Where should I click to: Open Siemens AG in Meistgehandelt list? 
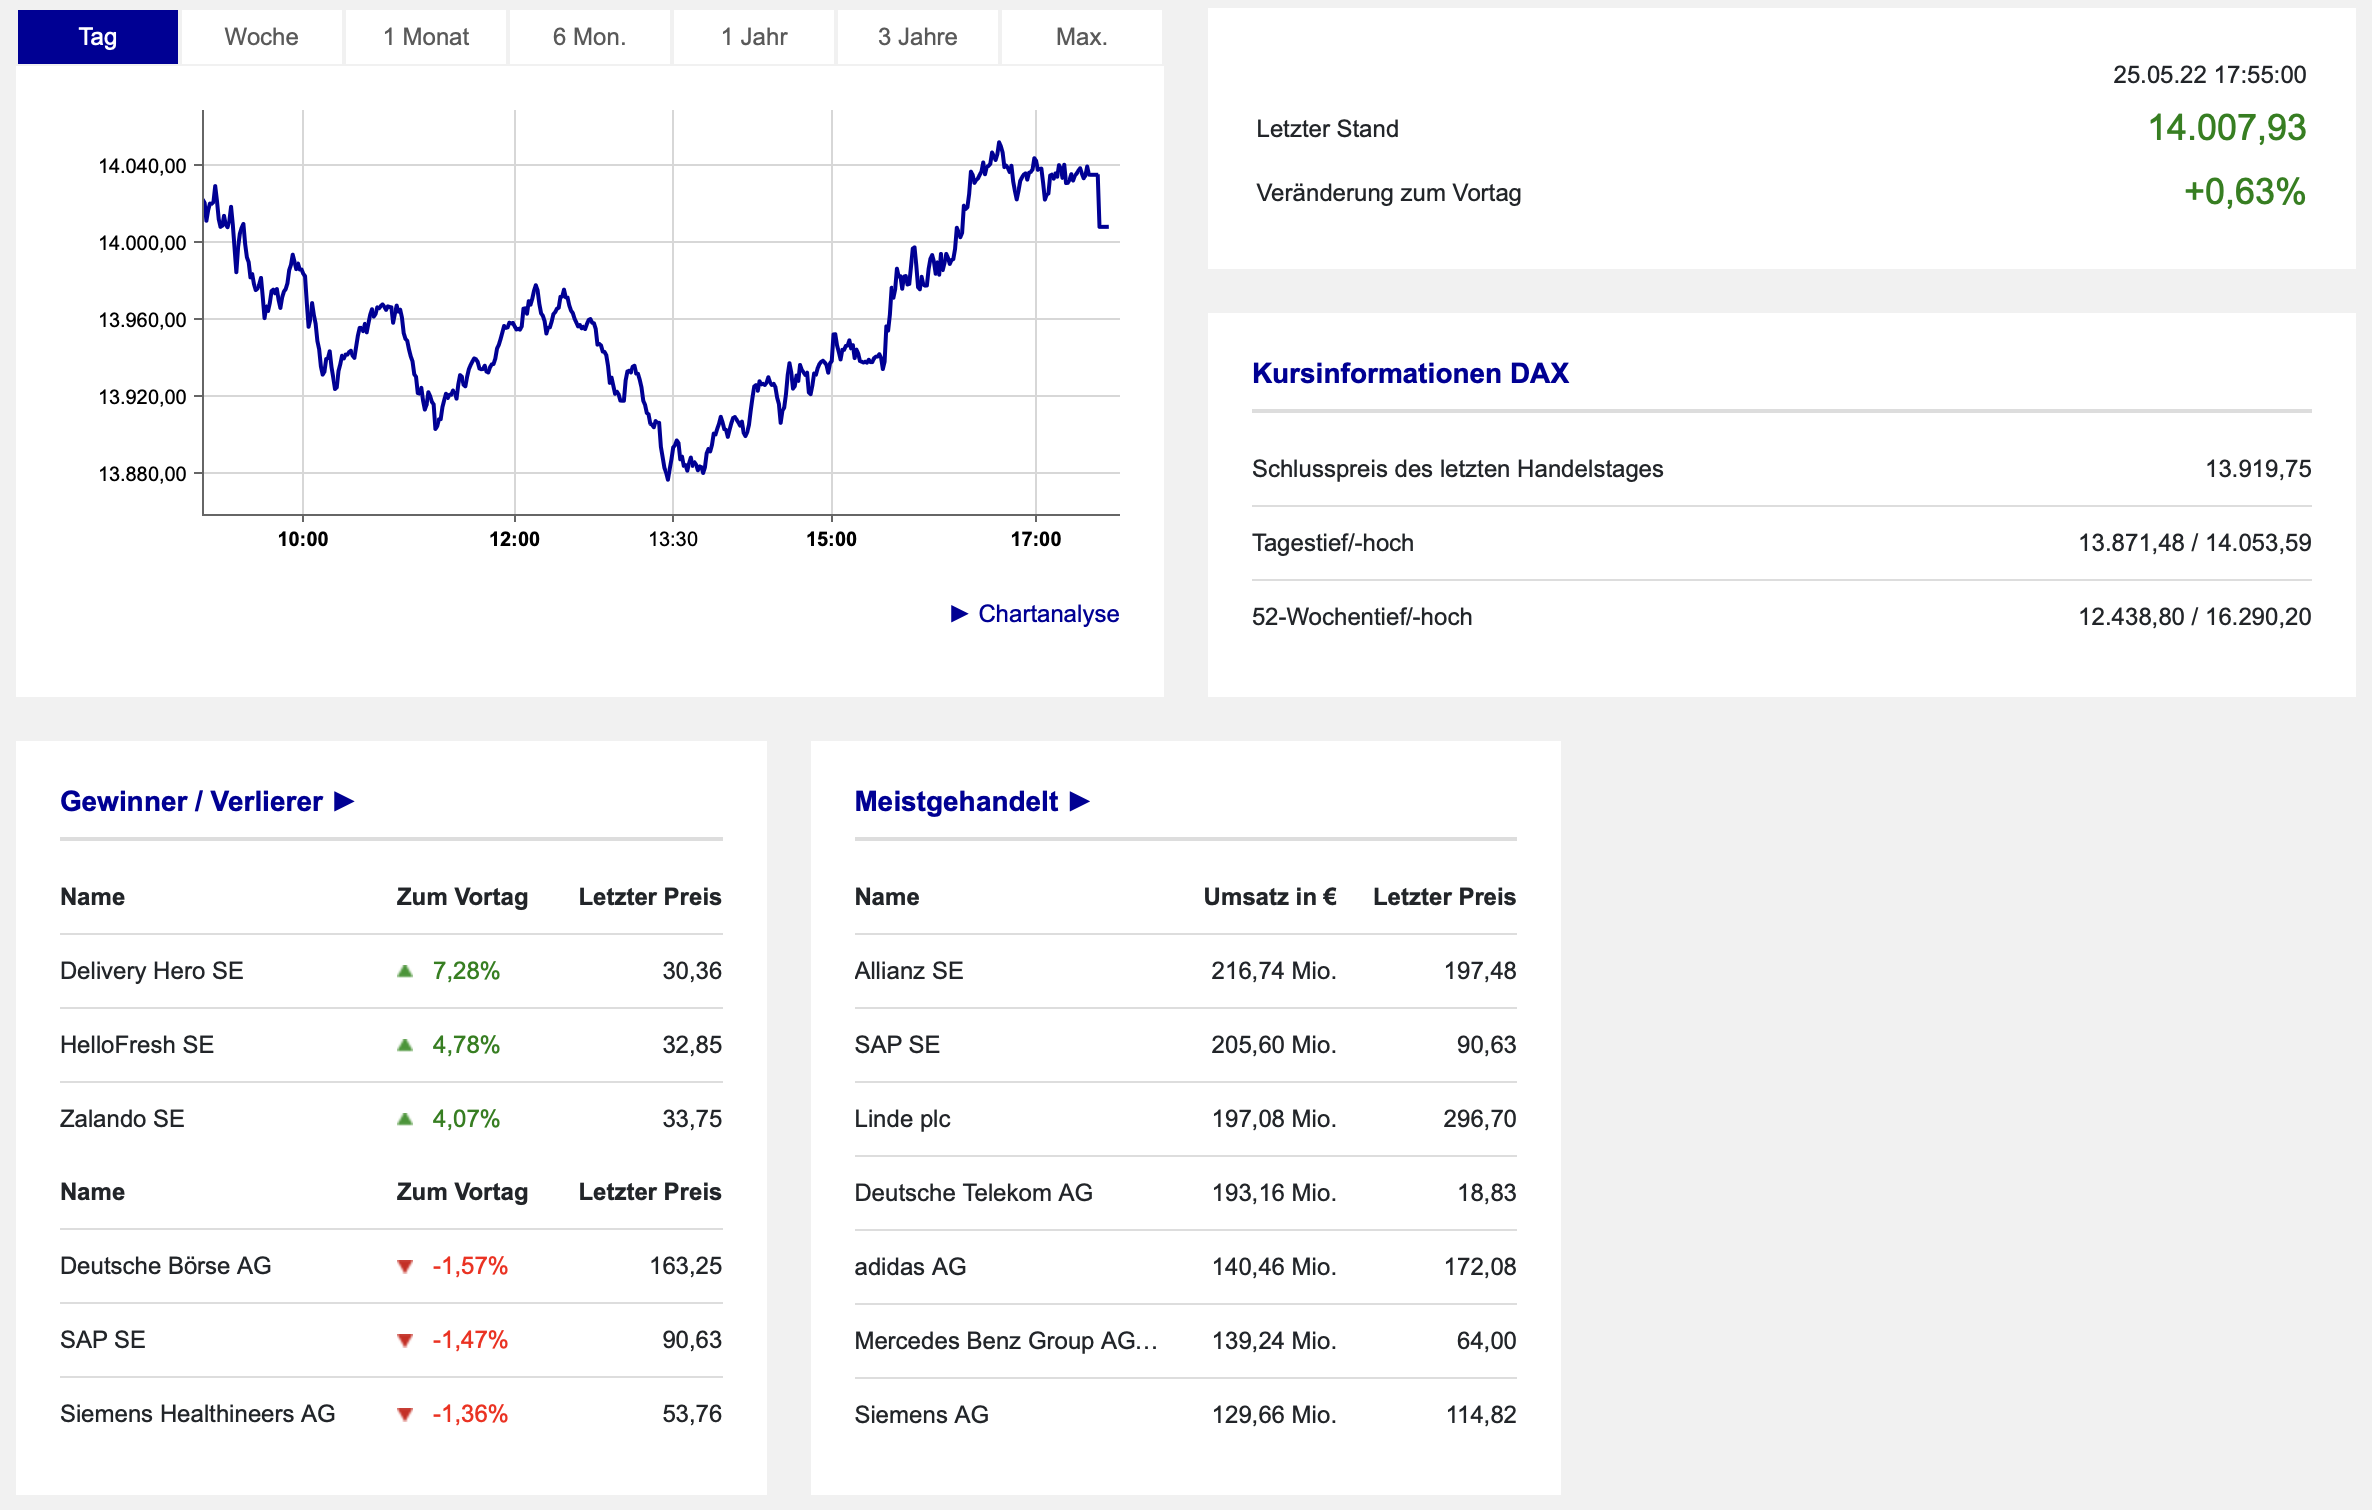point(922,1415)
